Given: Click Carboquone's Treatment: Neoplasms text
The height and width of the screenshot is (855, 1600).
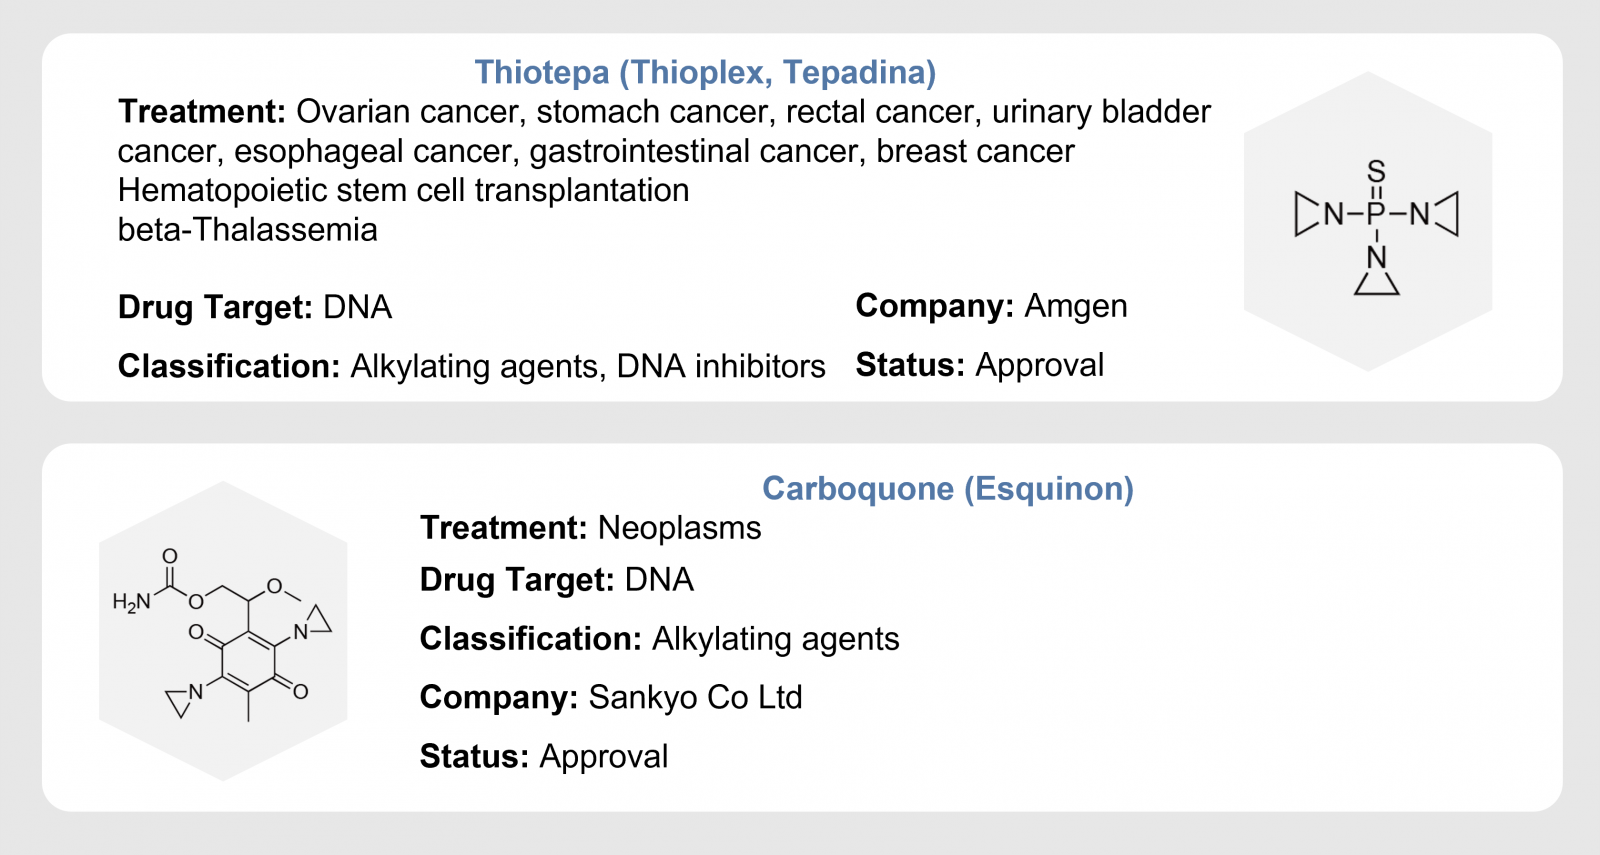Looking at the screenshot, I should [590, 528].
